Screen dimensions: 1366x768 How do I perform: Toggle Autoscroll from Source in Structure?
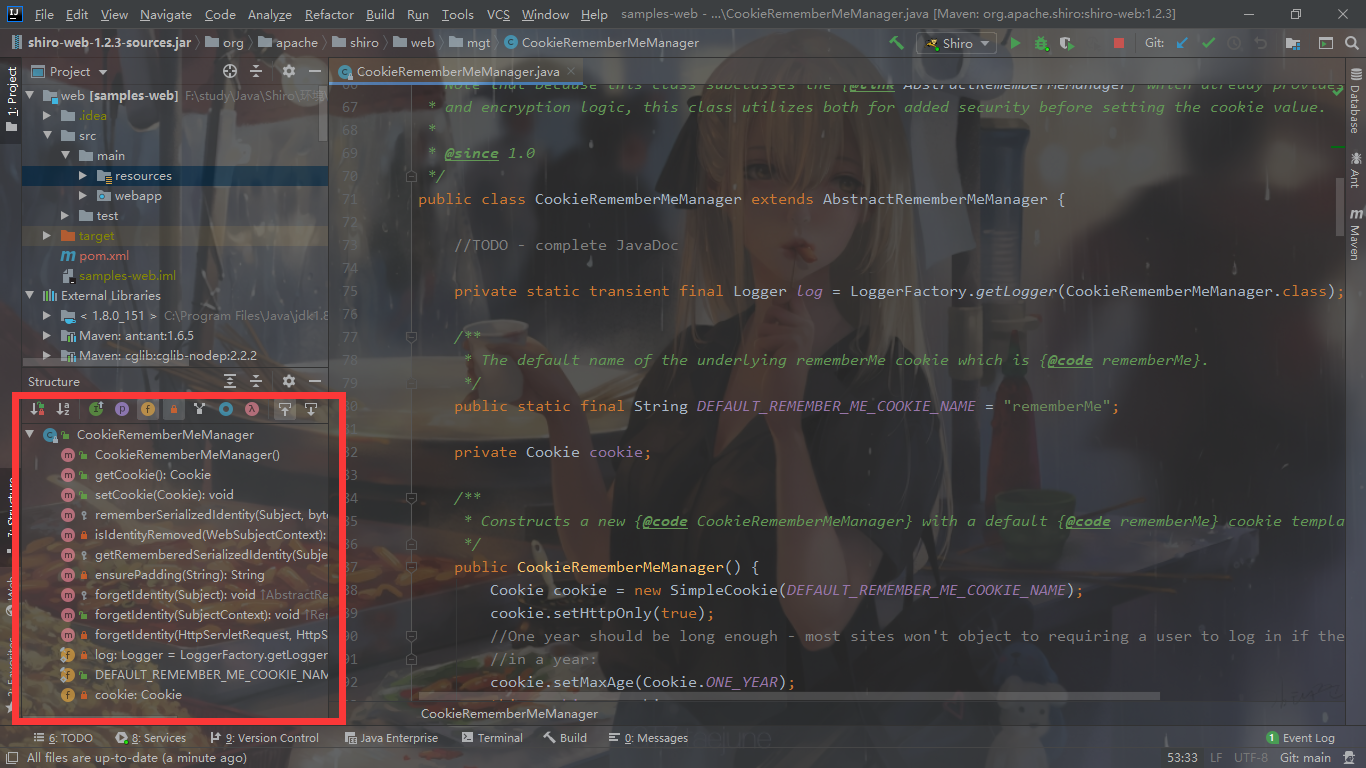(x=311, y=409)
